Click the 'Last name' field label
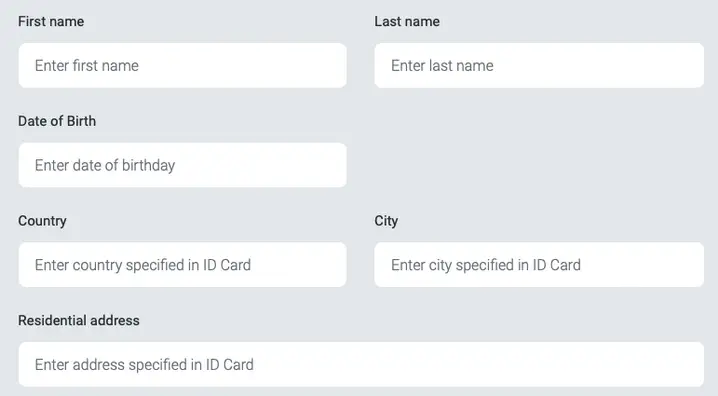This screenshot has height=396, width=718. pyautogui.click(x=407, y=22)
